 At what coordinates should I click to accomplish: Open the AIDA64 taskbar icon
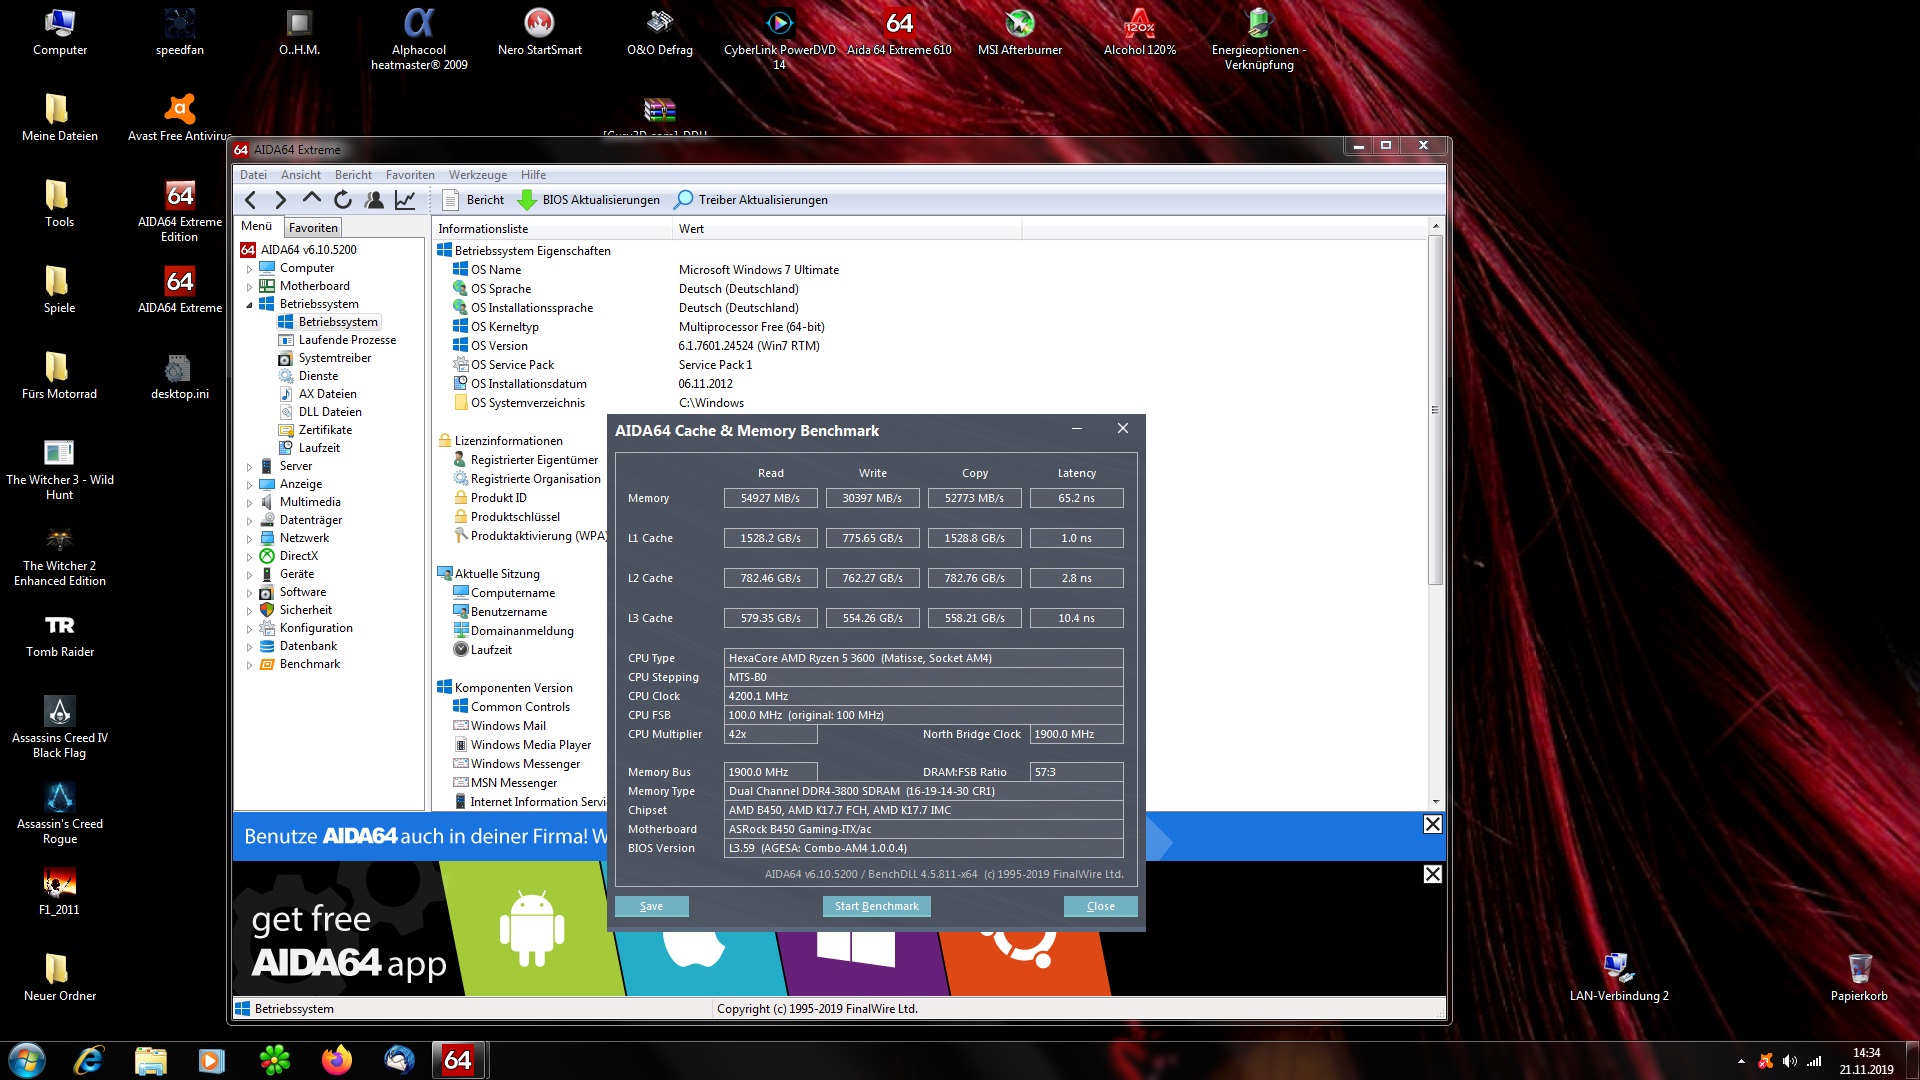[x=459, y=1060]
